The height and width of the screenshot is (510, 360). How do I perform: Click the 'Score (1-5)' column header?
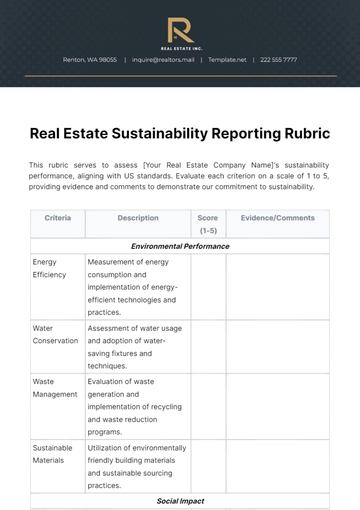[208, 224]
